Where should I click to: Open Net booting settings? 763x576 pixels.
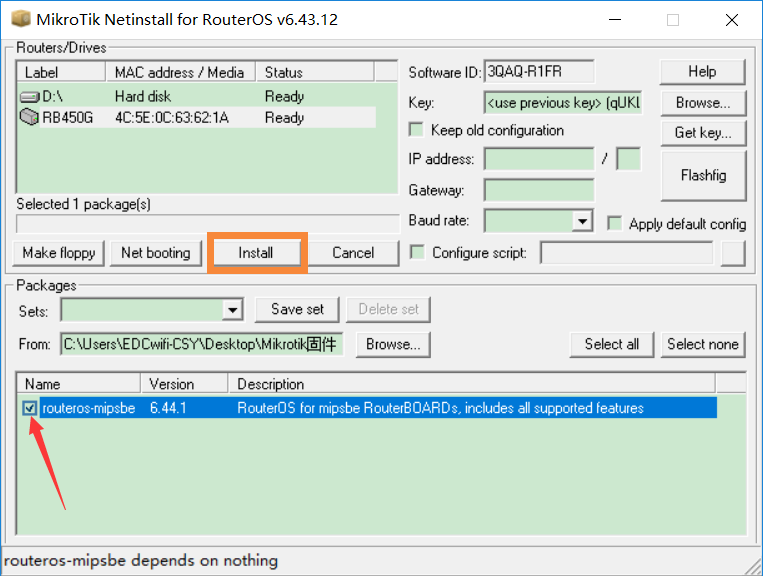click(156, 252)
